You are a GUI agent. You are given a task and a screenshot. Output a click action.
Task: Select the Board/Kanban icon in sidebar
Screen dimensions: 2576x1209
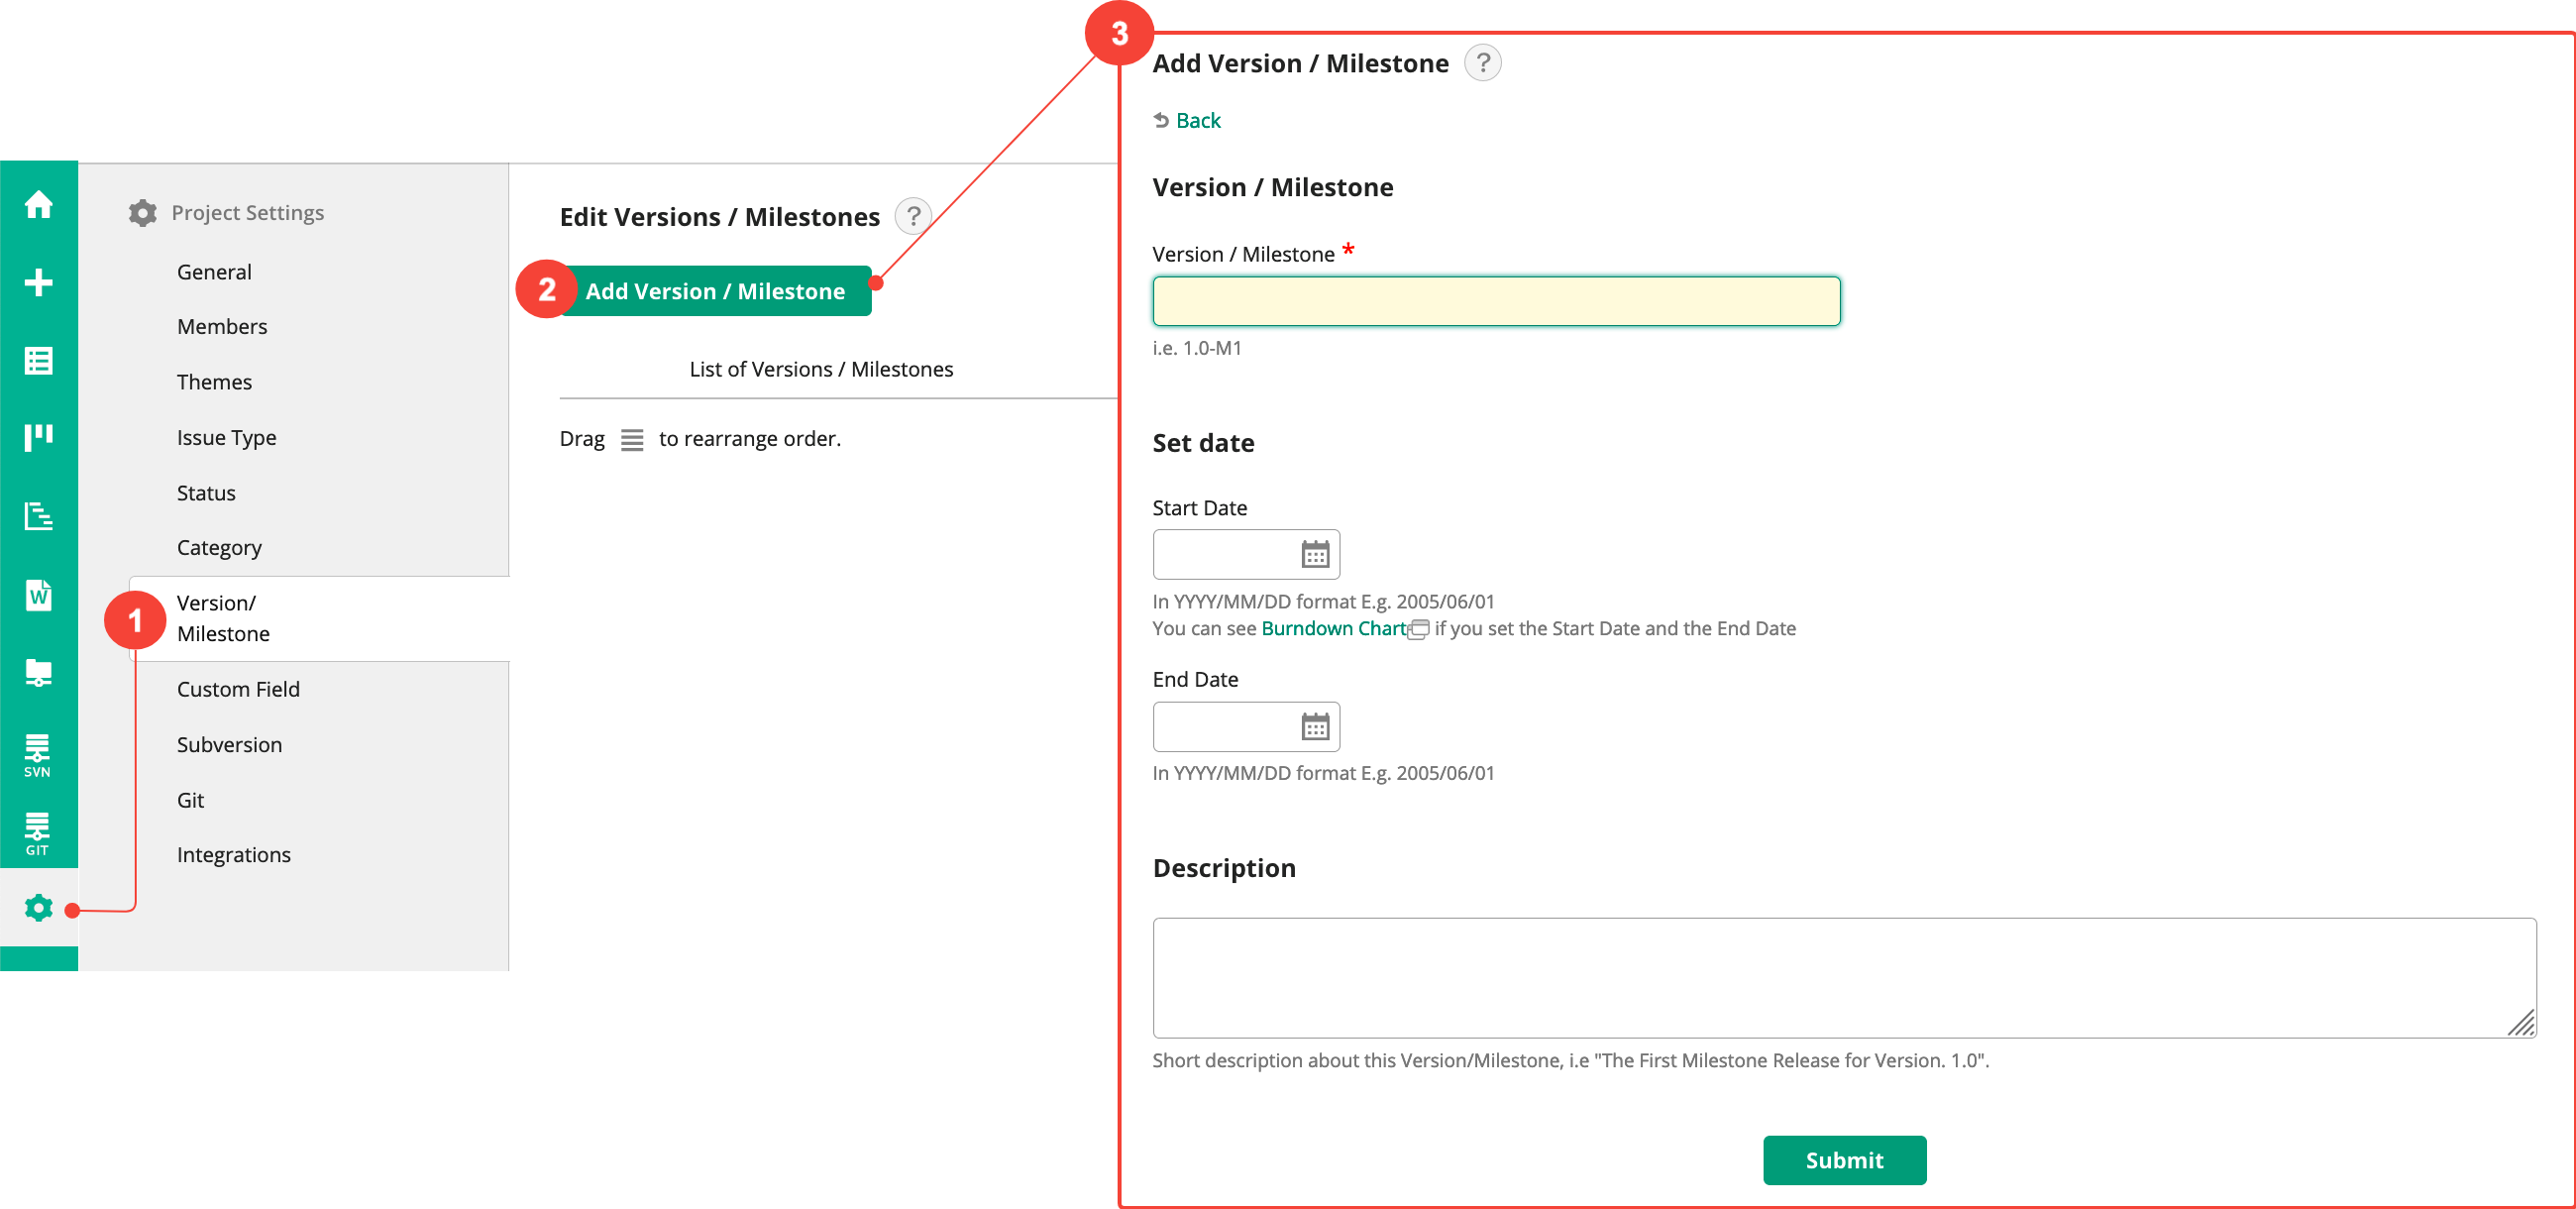40,437
